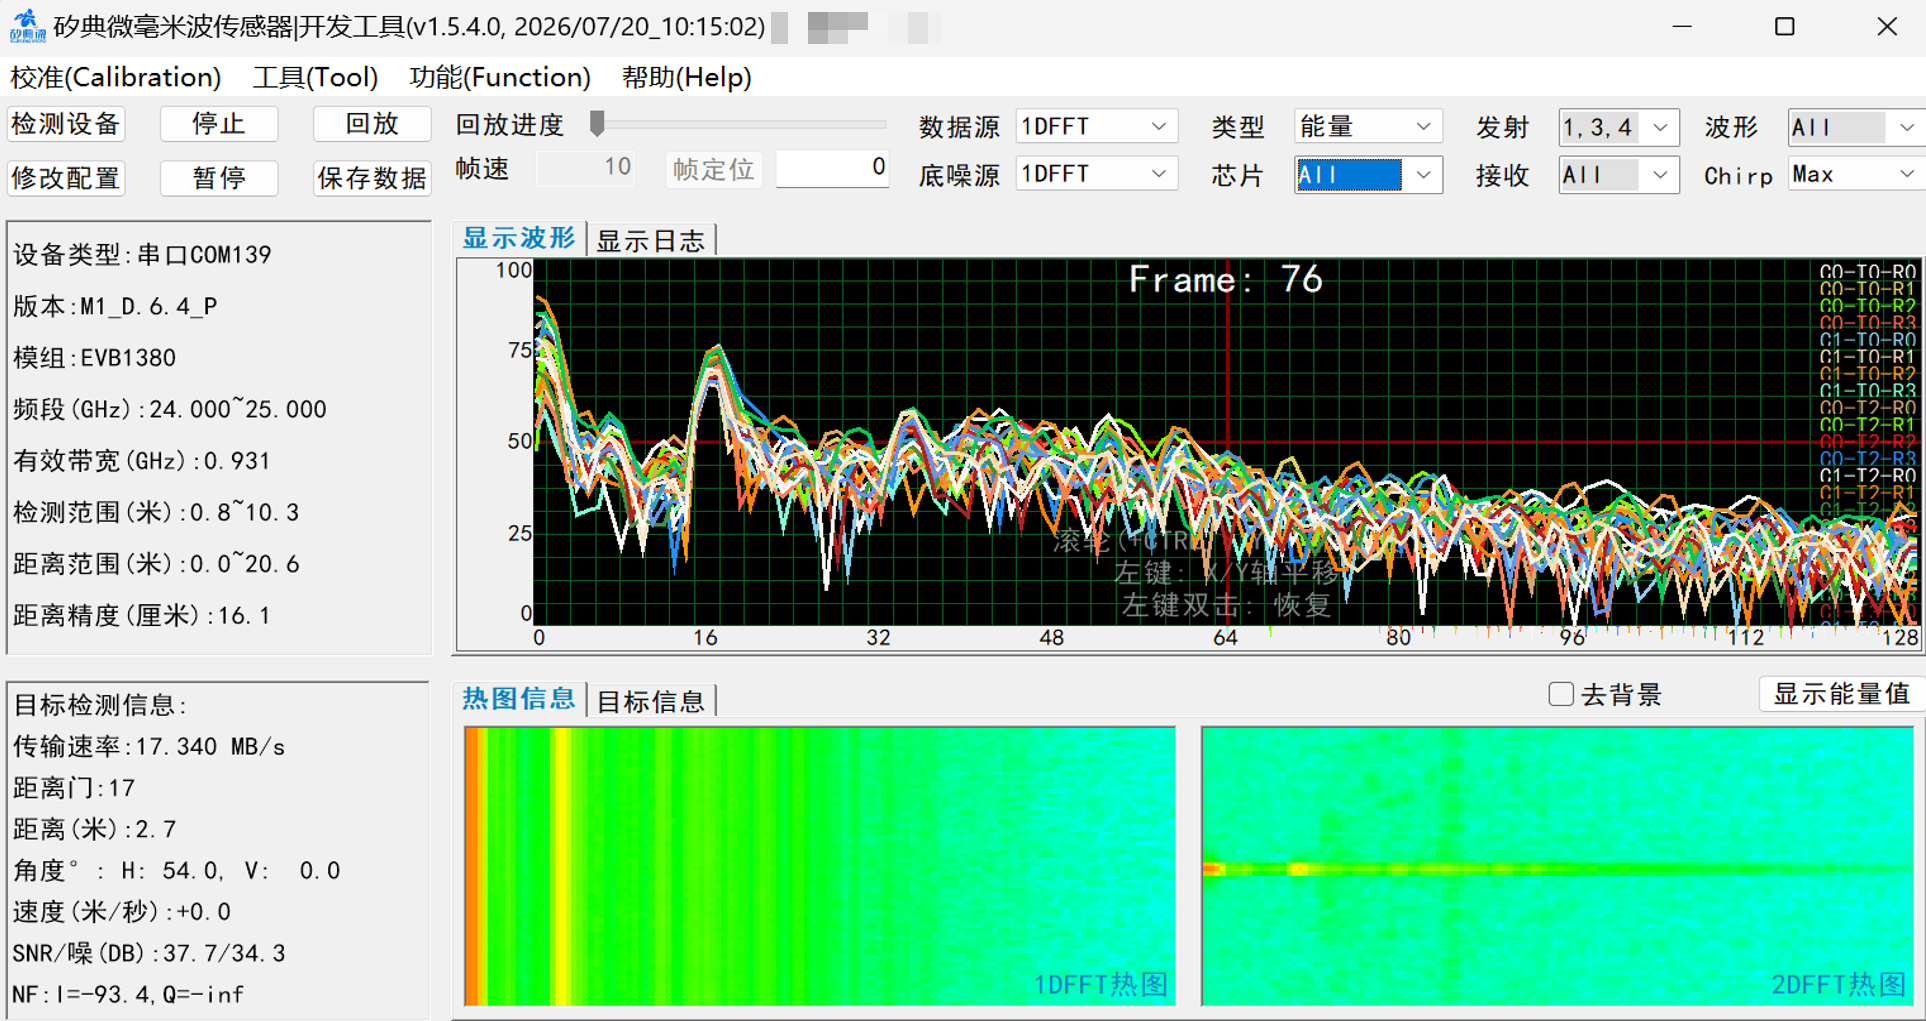
Task: Click the 2DFFT heatmap image
Action: point(1557,866)
